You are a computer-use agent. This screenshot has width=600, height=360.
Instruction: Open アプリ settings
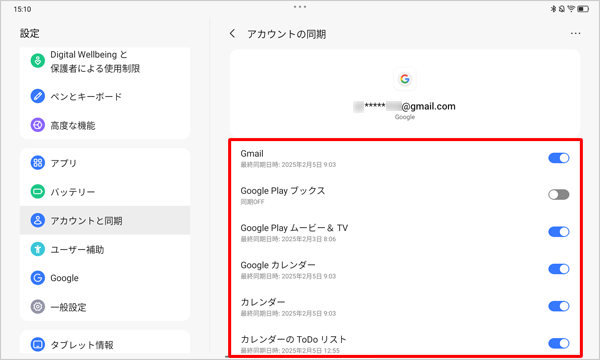click(x=105, y=163)
